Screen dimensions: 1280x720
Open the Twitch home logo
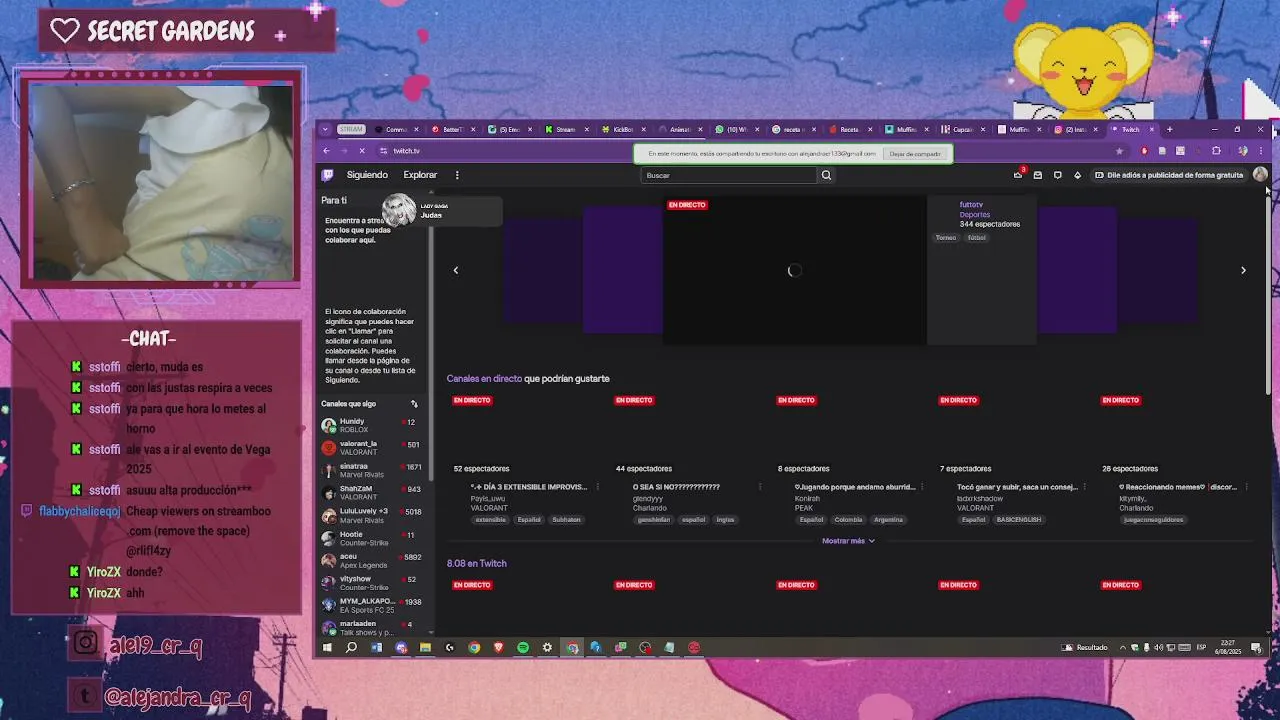point(327,175)
